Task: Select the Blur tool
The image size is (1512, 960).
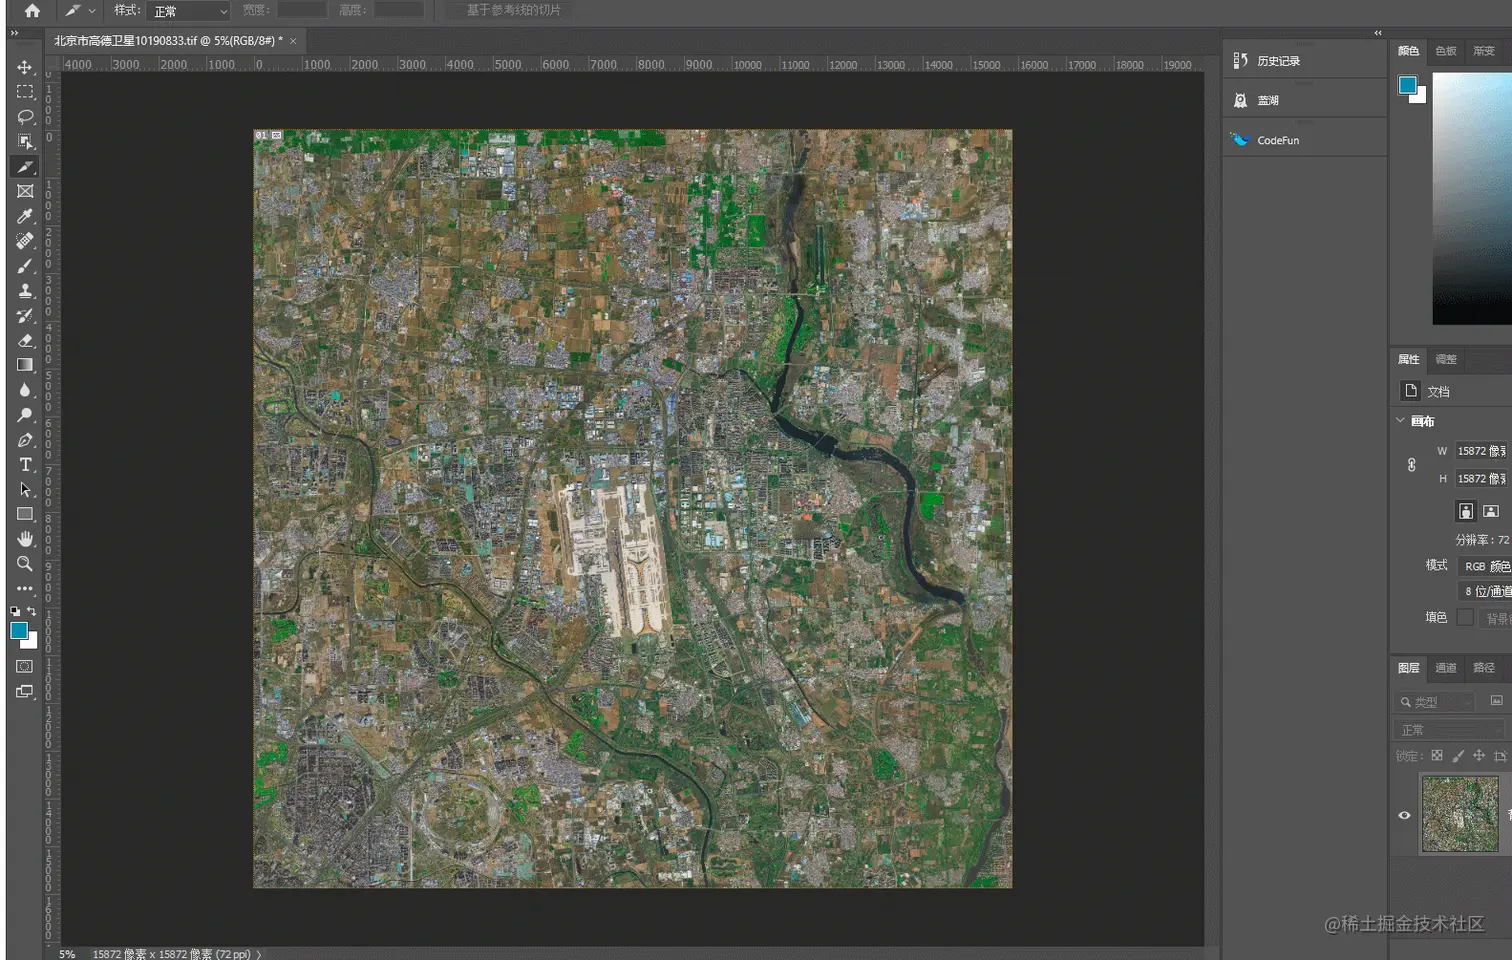Action: (25, 390)
